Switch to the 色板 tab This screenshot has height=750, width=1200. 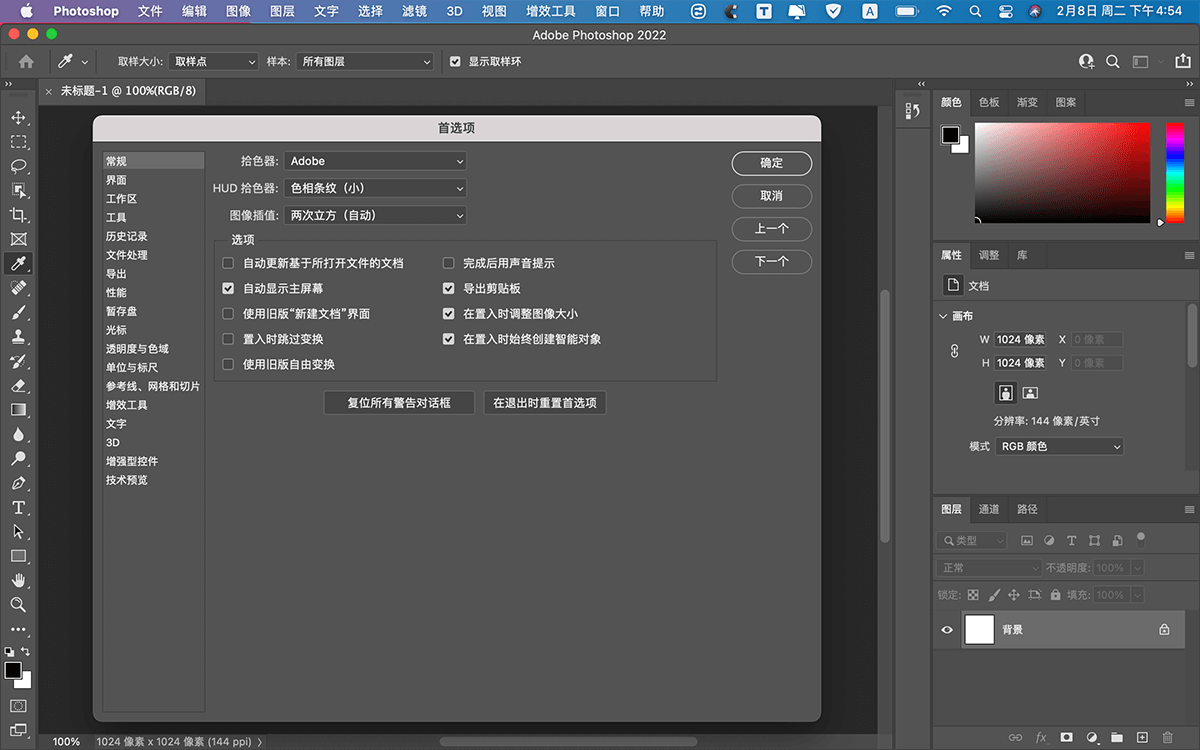coord(989,102)
